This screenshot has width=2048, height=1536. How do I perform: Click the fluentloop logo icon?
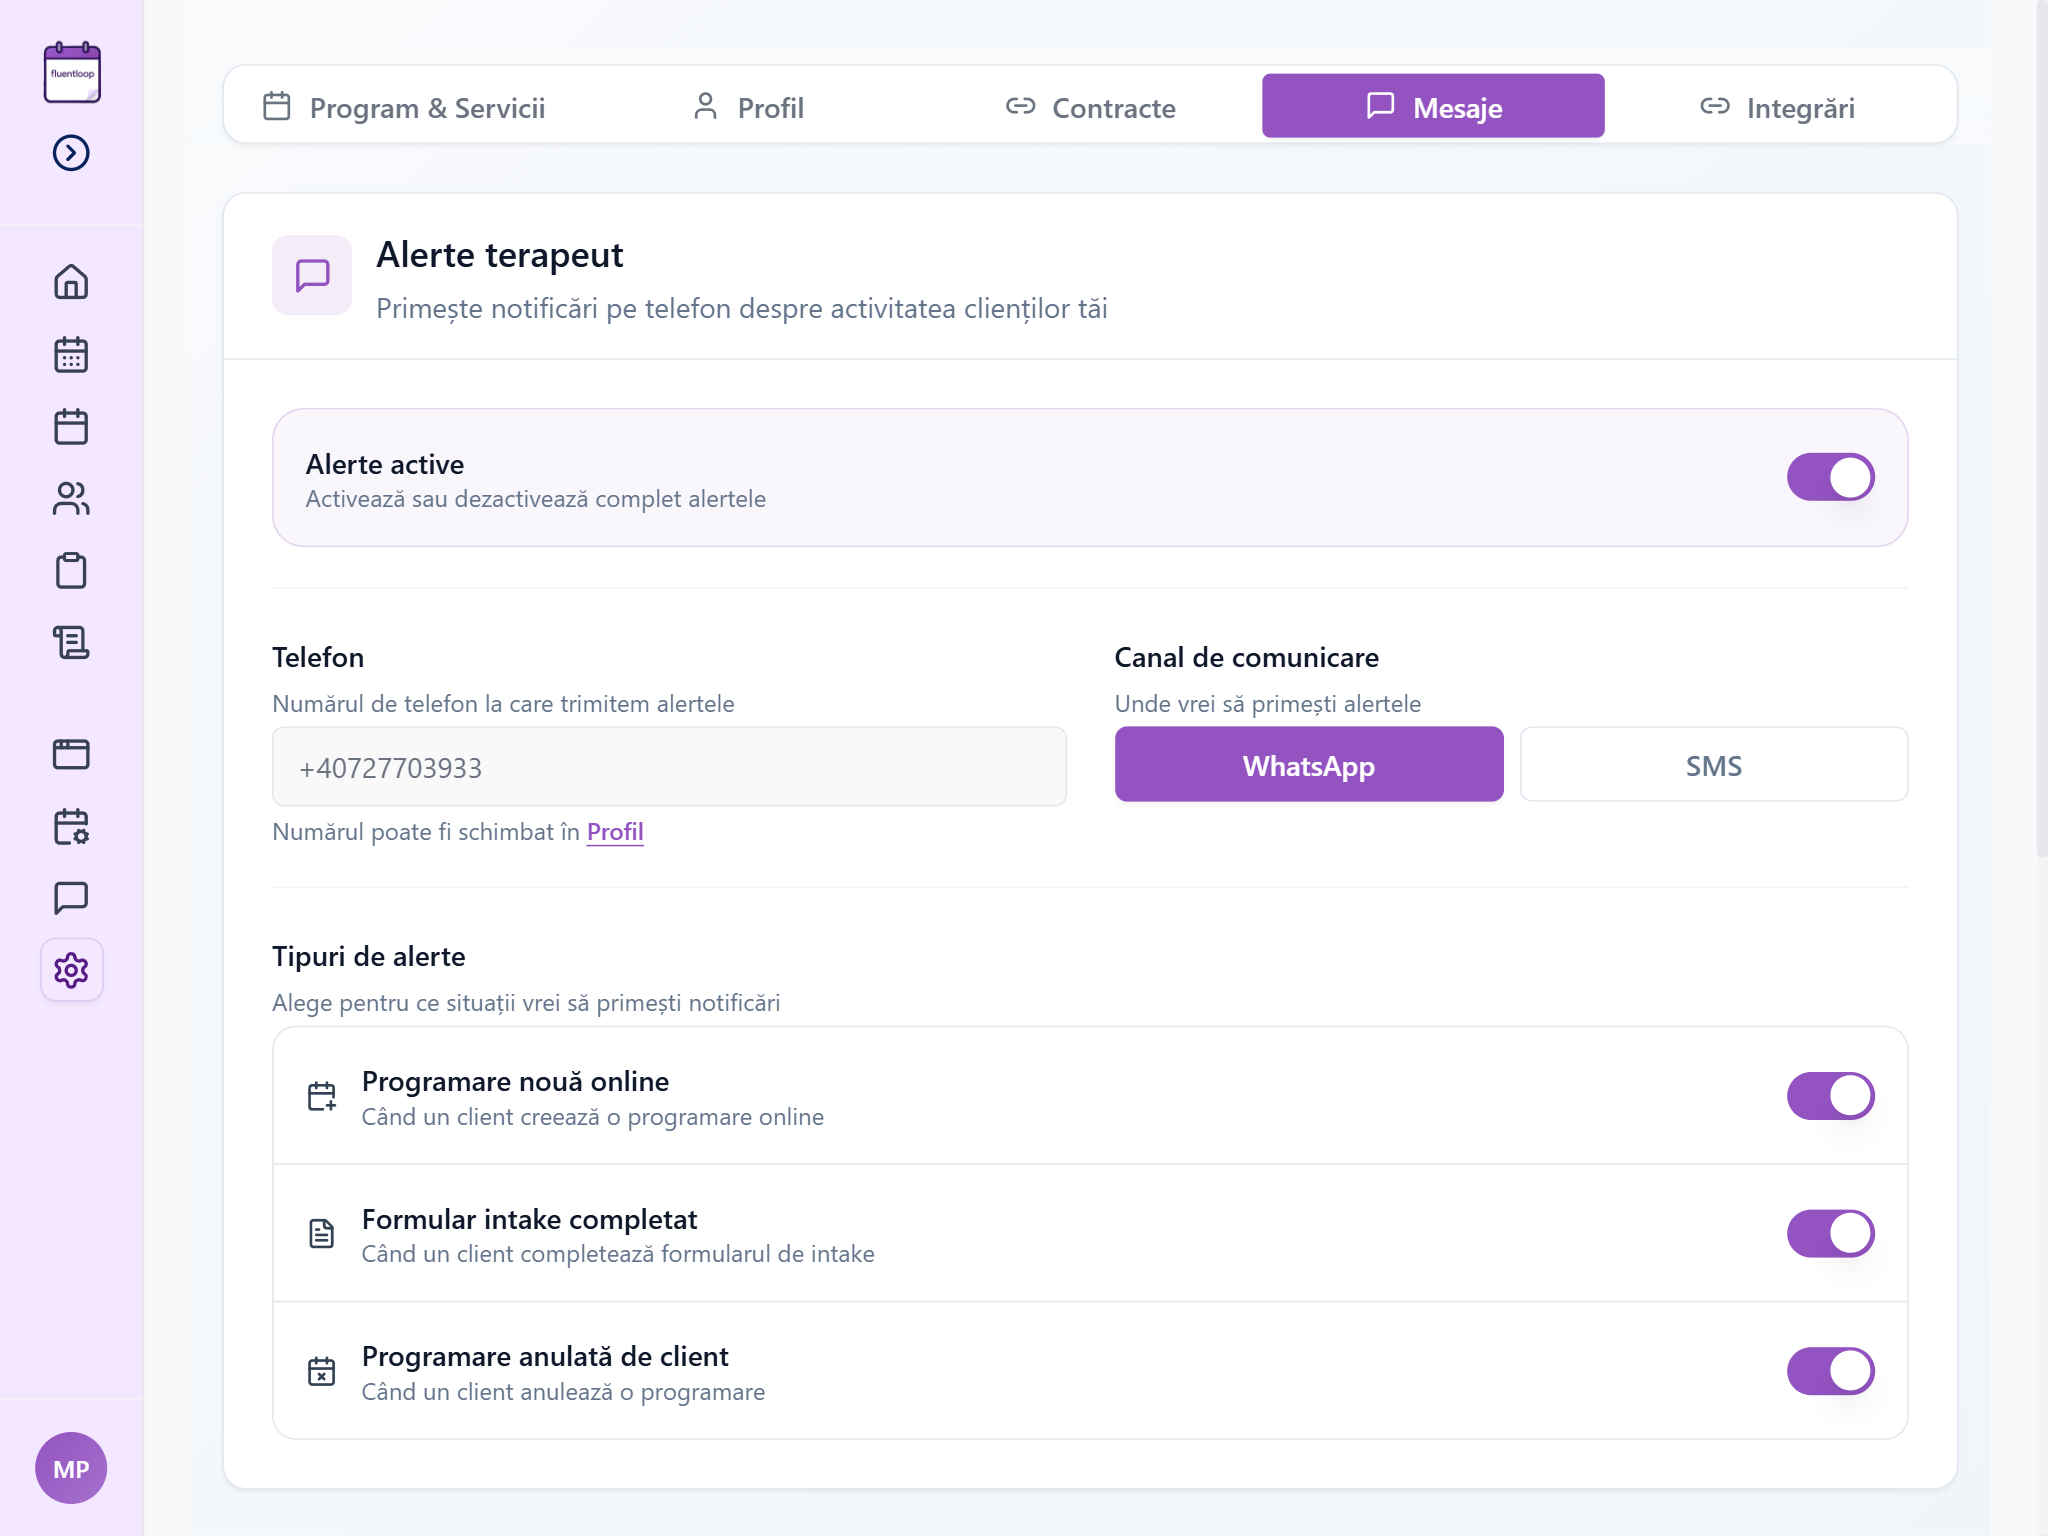tap(72, 72)
